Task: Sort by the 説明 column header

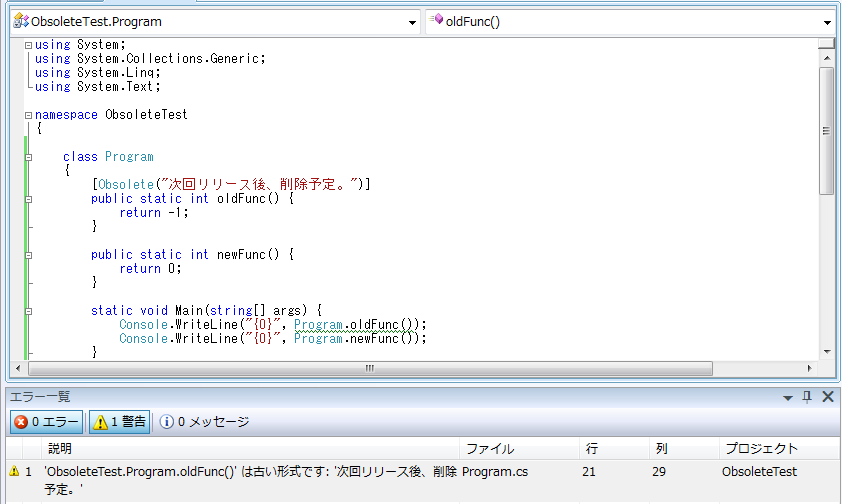Action: (x=250, y=448)
